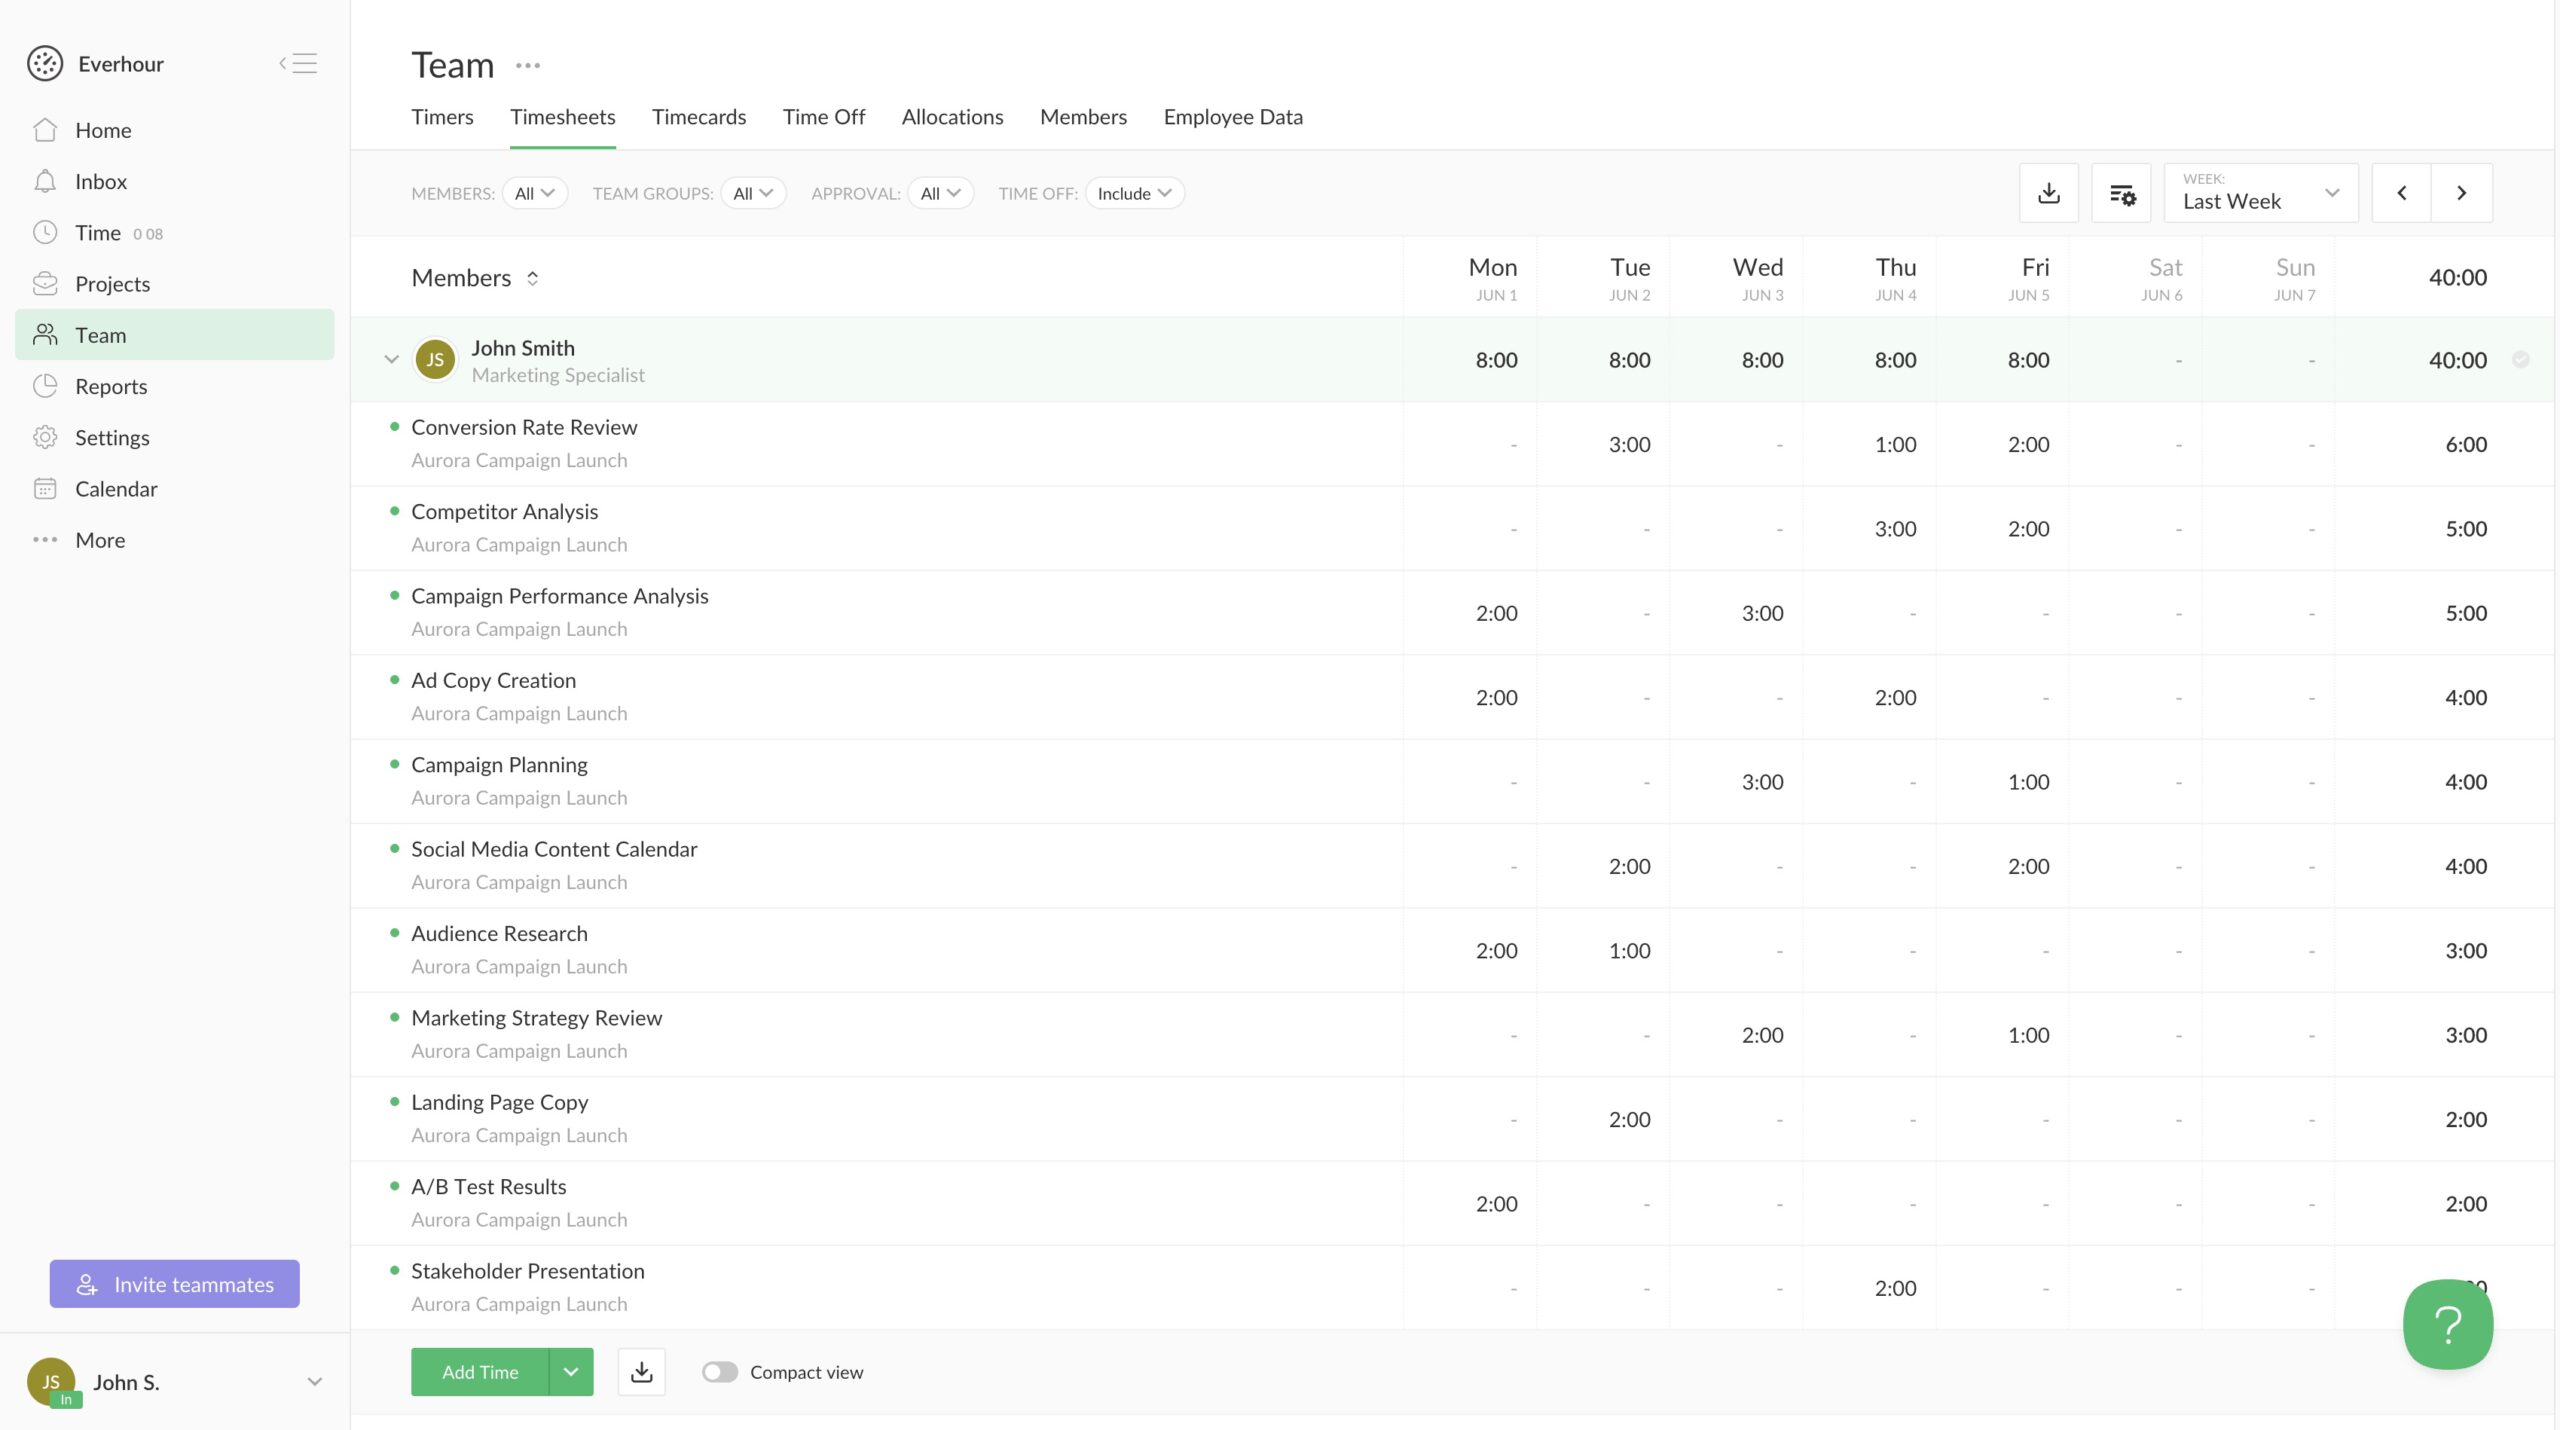
Task: Switch to the Allocations tab
Action: point(952,117)
